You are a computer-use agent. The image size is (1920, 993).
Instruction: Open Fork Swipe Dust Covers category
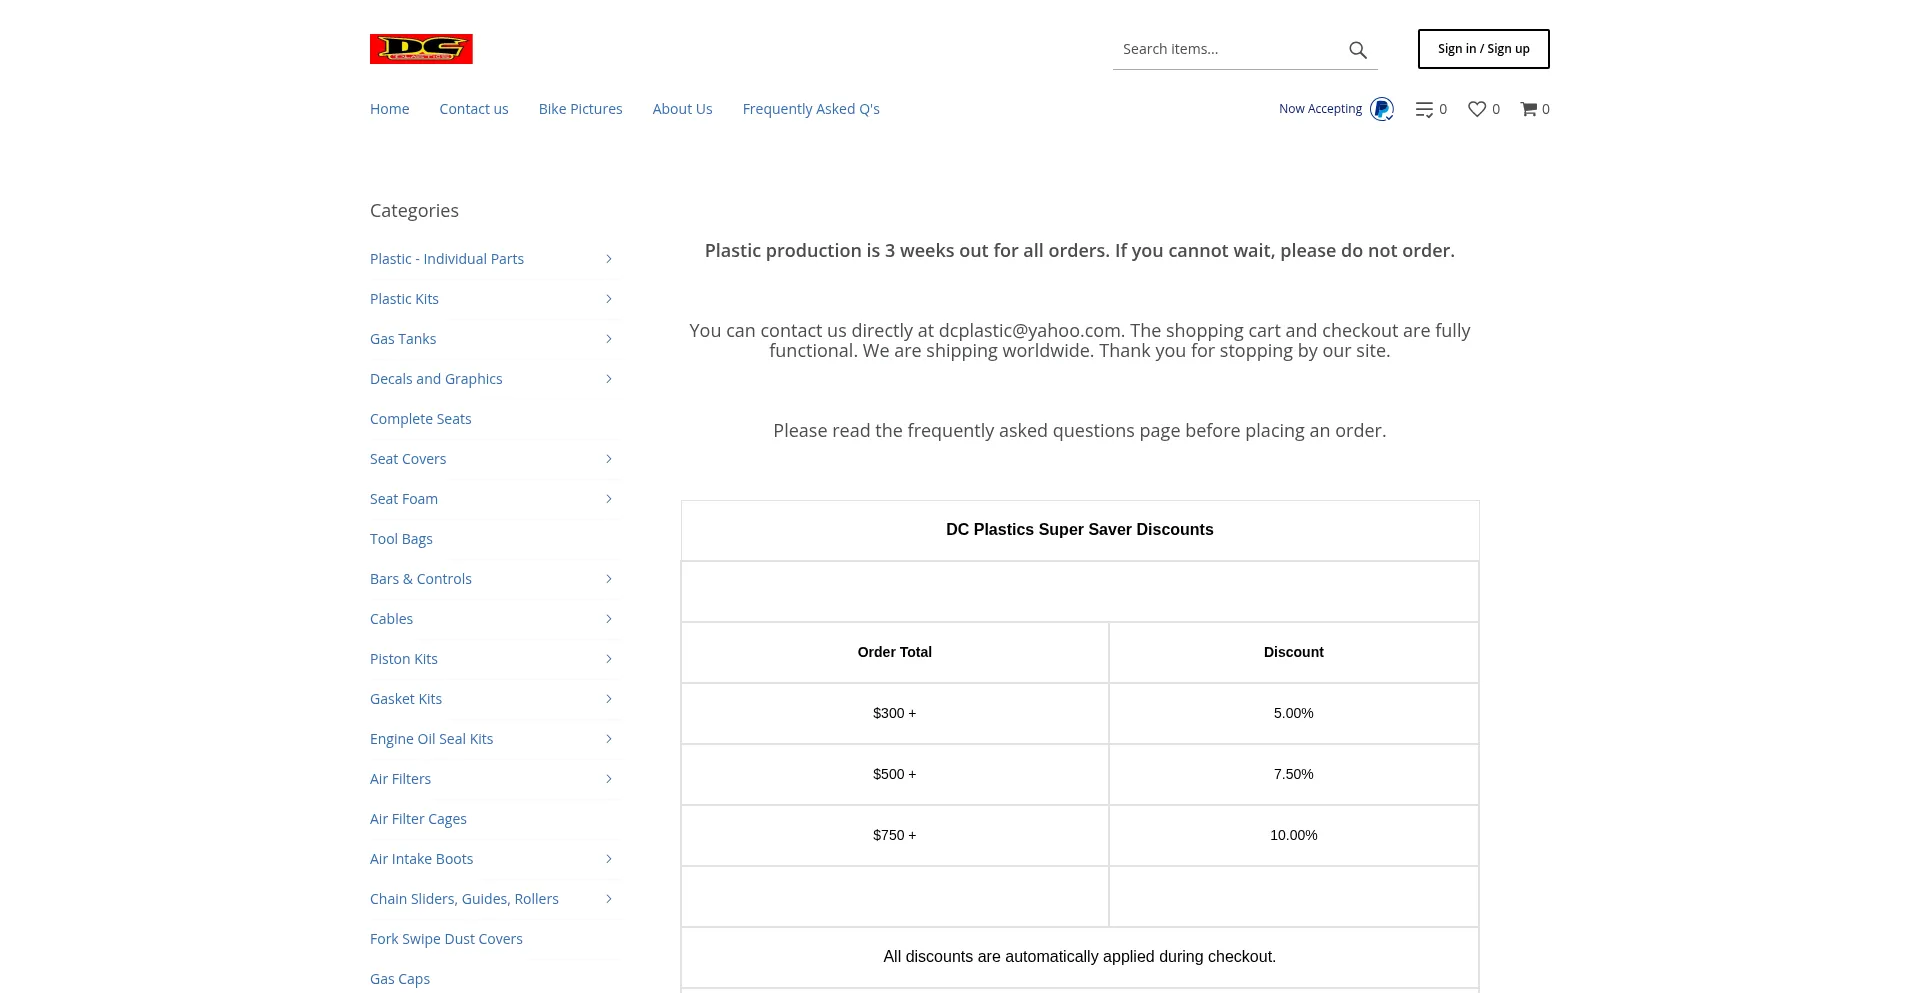(x=446, y=939)
